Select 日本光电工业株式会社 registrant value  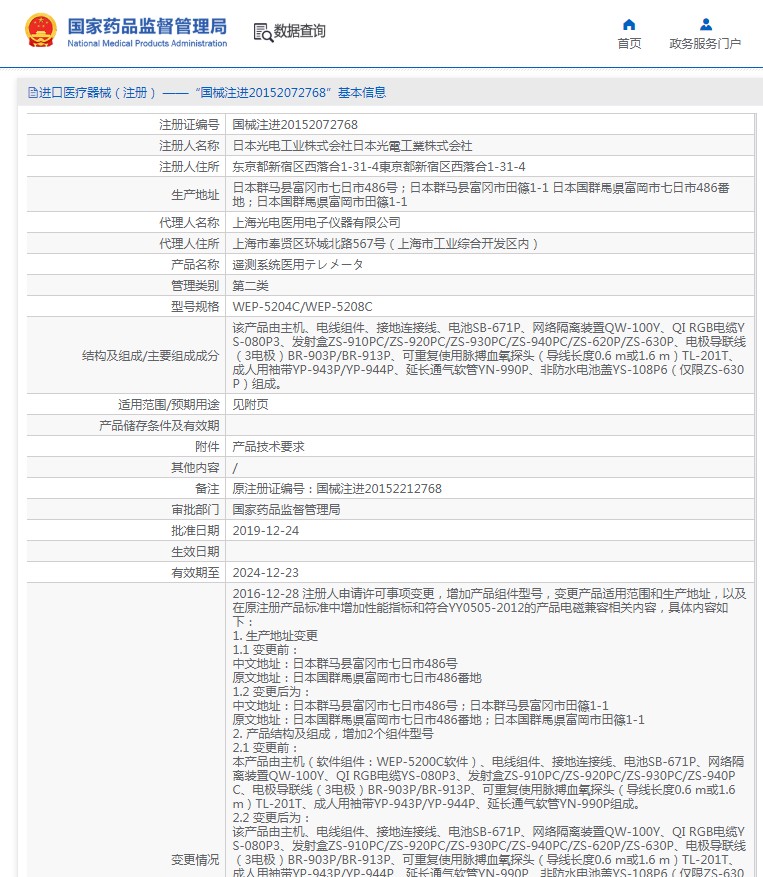pyautogui.click(x=352, y=146)
